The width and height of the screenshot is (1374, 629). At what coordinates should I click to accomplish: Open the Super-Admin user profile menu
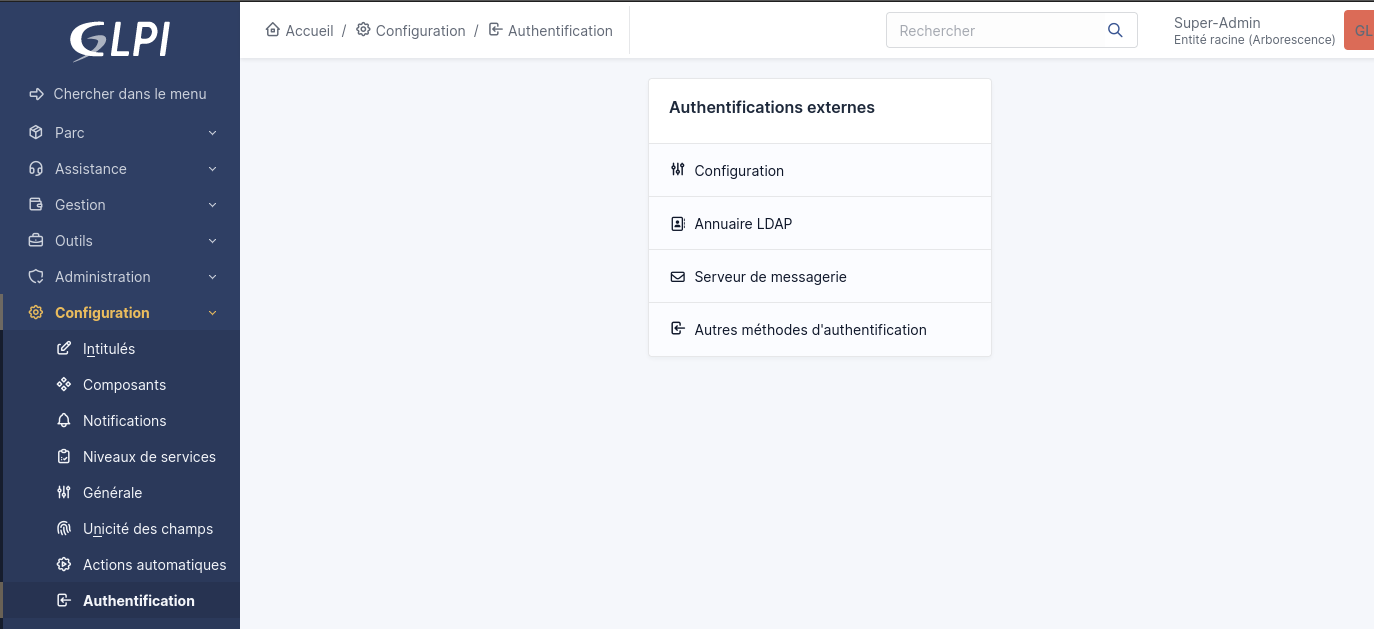tap(1254, 30)
